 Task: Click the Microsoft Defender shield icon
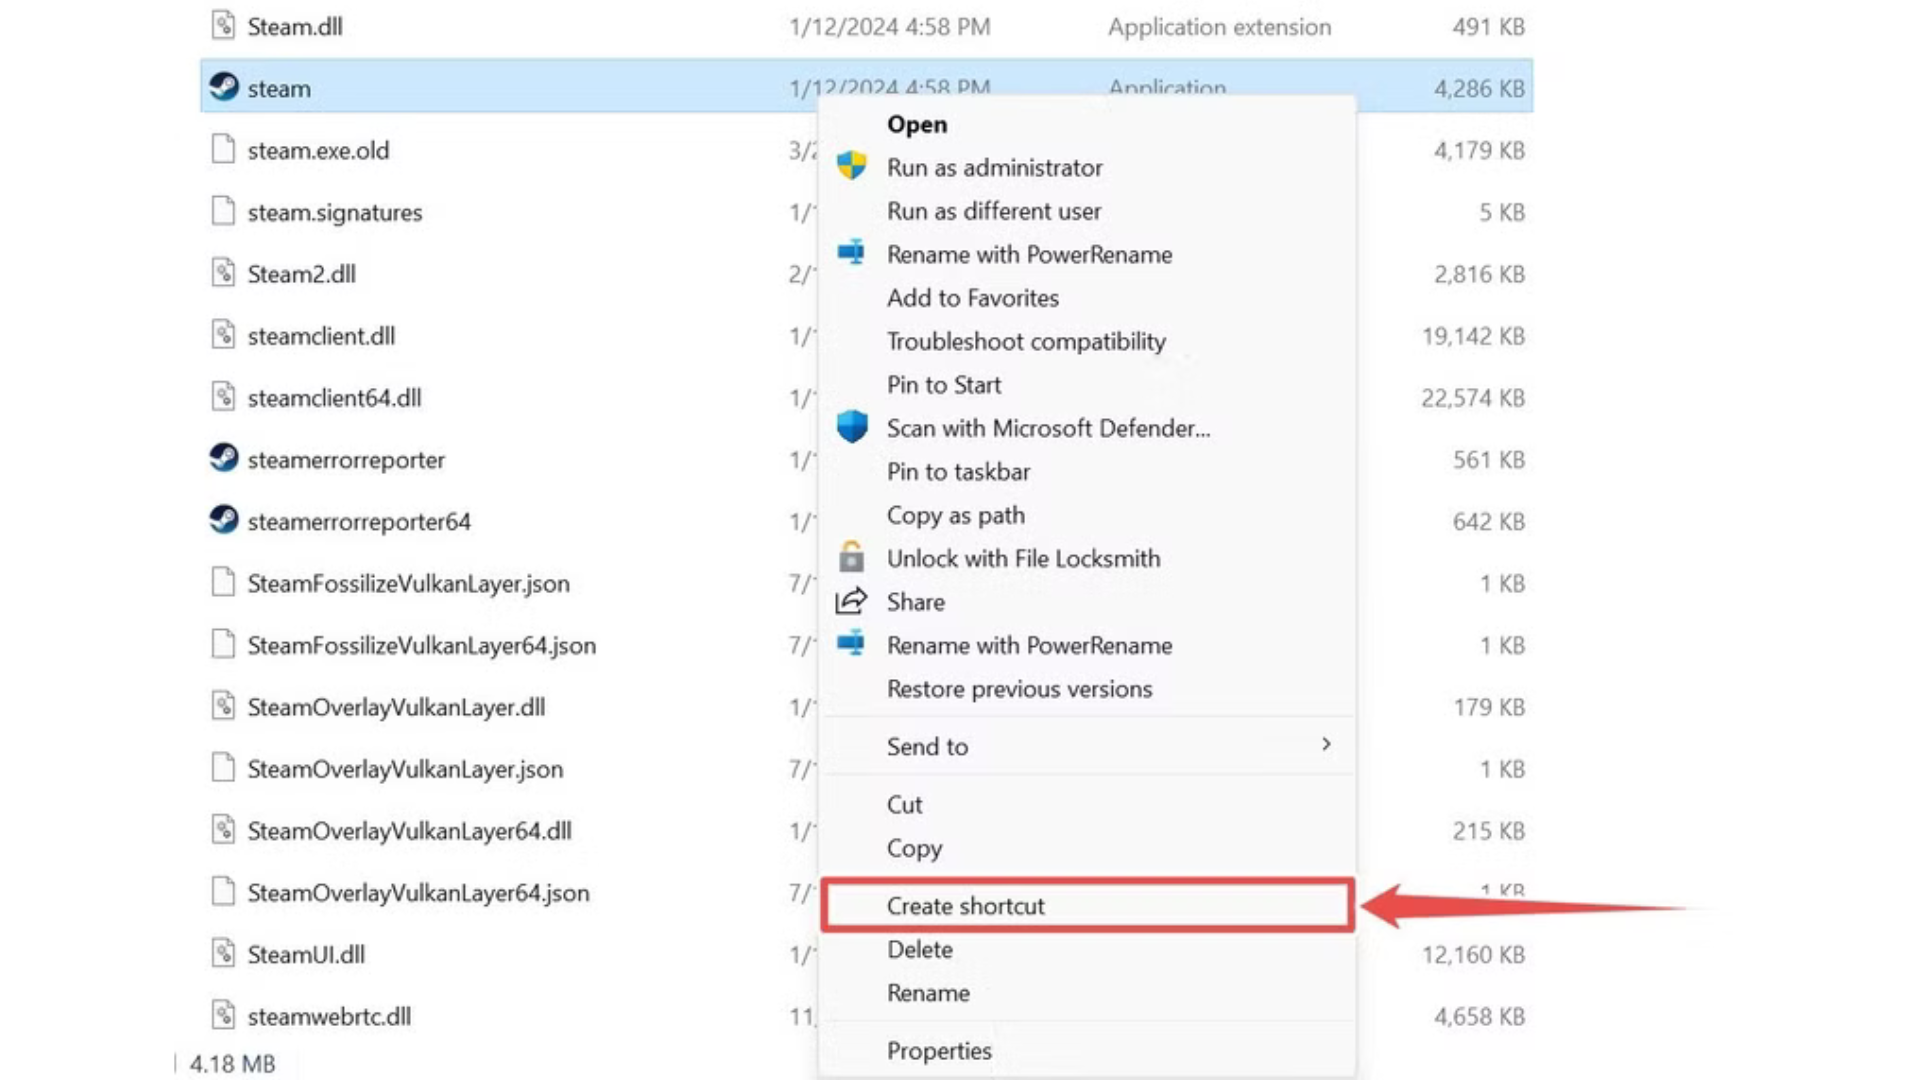tap(852, 426)
